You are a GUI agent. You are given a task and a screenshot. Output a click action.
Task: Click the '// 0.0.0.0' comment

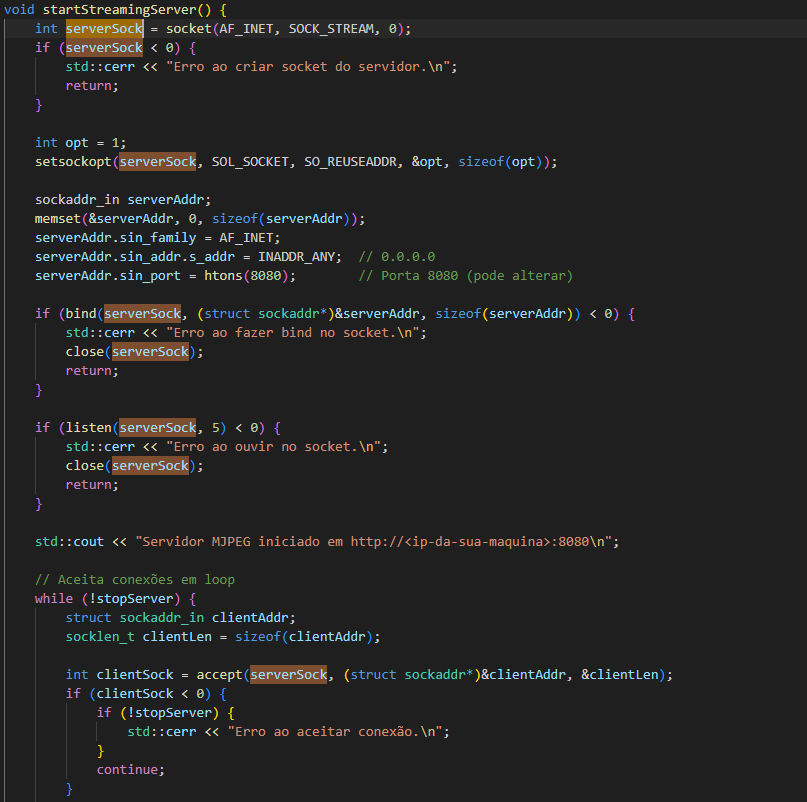click(x=396, y=256)
